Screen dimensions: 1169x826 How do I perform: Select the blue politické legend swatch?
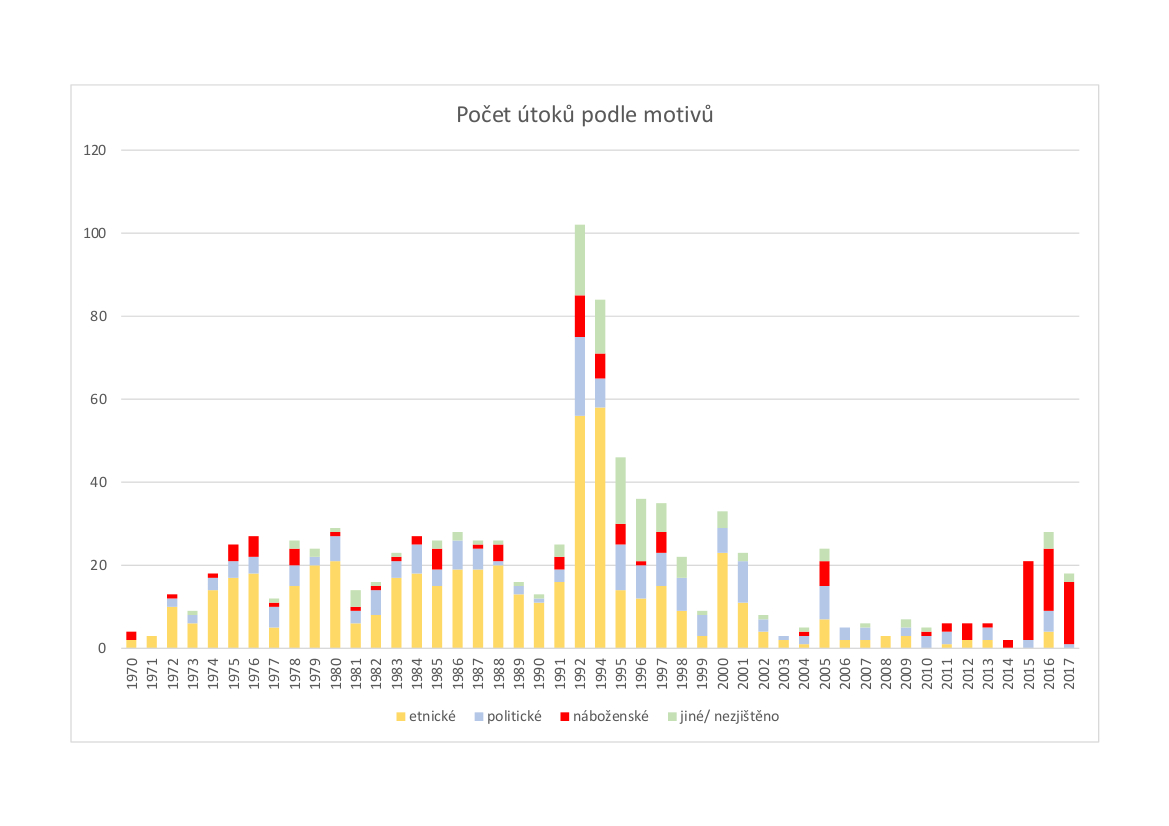coord(480,716)
